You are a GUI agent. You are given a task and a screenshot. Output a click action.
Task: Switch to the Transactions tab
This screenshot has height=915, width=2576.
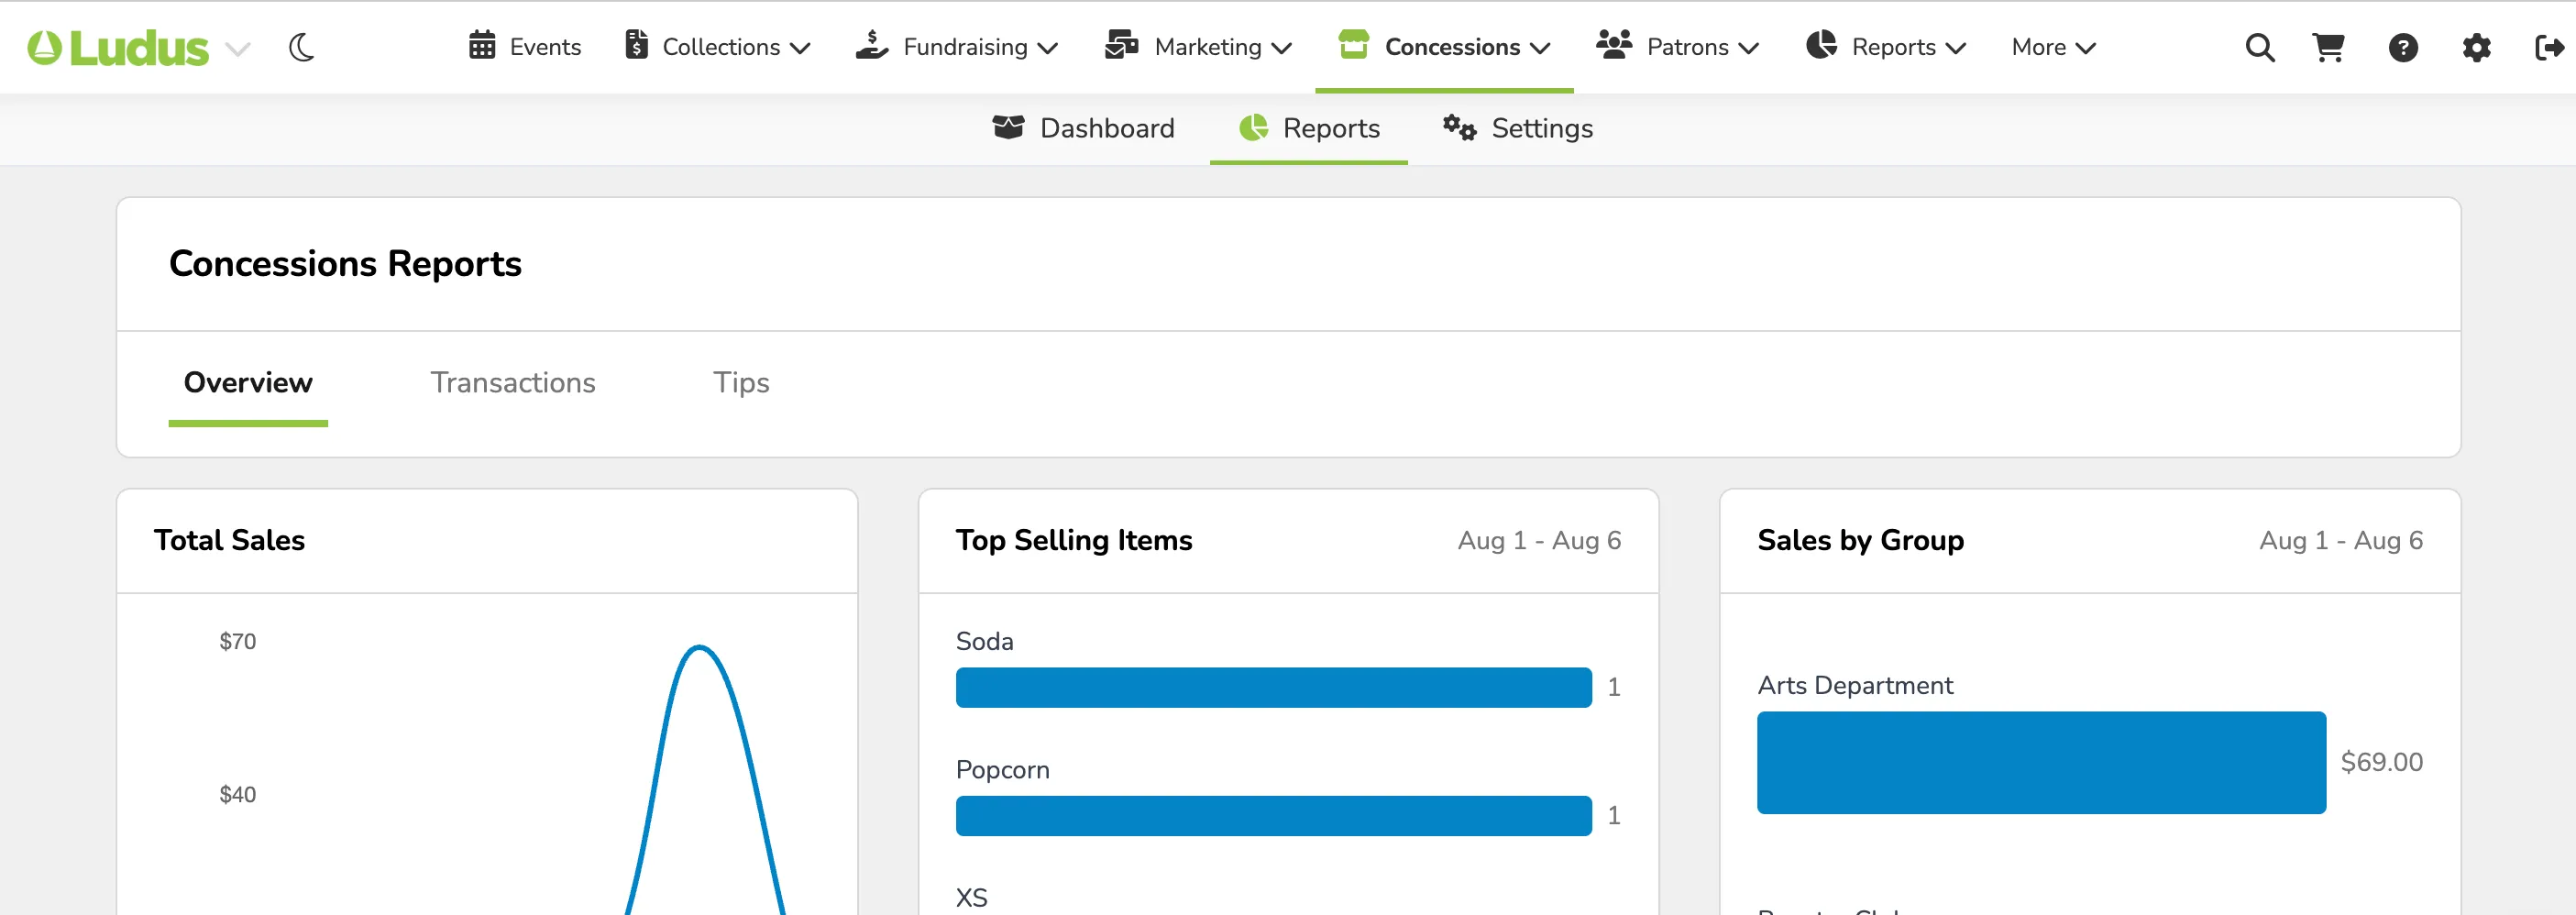tap(513, 382)
